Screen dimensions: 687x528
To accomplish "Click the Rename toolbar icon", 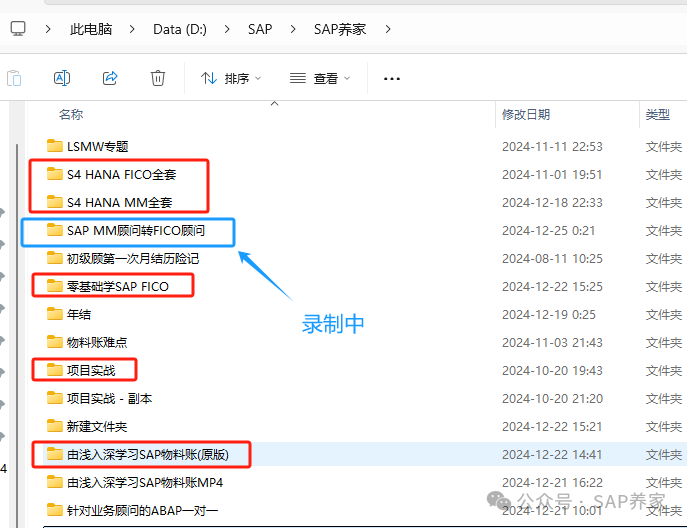I will 62,78.
